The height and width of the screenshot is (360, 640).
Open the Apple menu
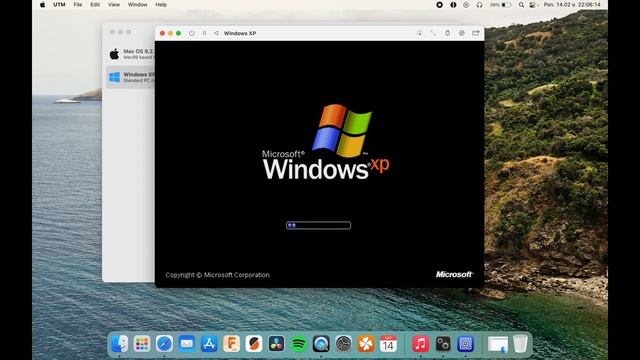(x=42, y=5)
